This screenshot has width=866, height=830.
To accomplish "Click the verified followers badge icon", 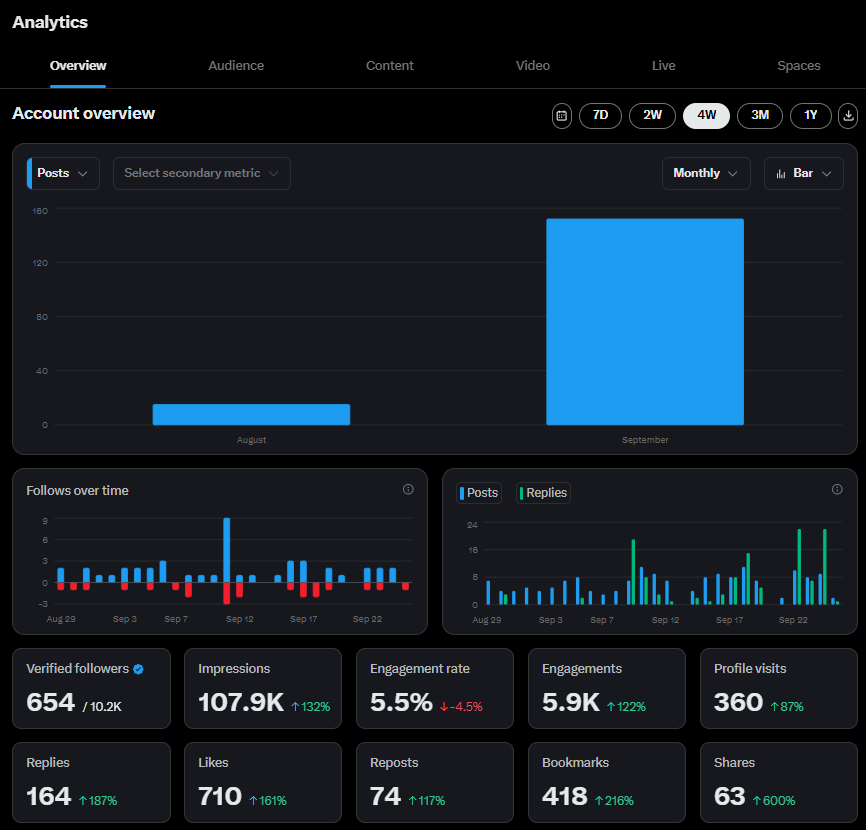I will pos(138,669).
